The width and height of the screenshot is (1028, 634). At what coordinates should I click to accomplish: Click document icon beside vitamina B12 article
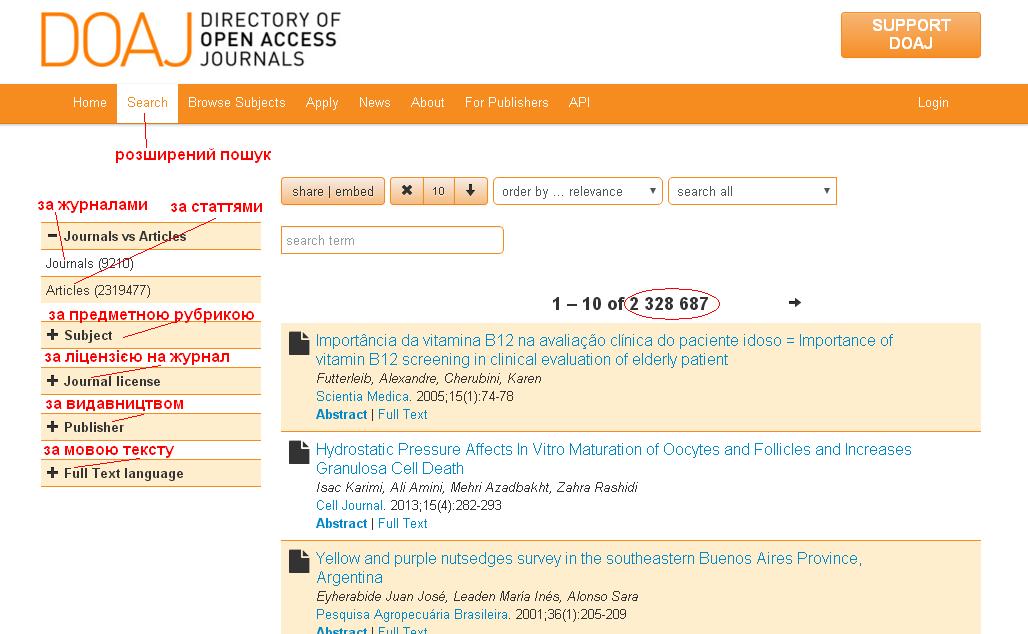pyautogui.click(x=298, y=344)
